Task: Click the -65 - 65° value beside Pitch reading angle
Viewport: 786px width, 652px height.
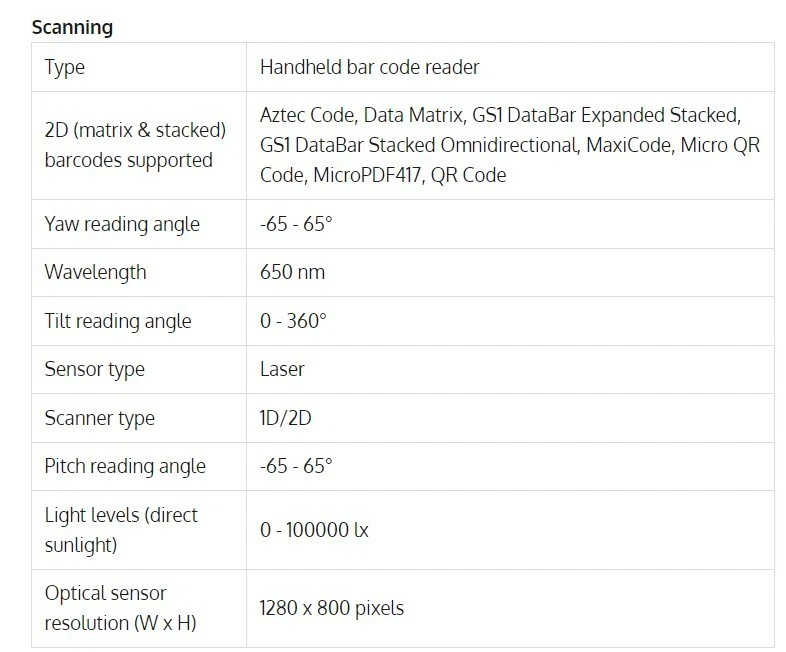Action: pyautogui.click(x=296, y=466)
